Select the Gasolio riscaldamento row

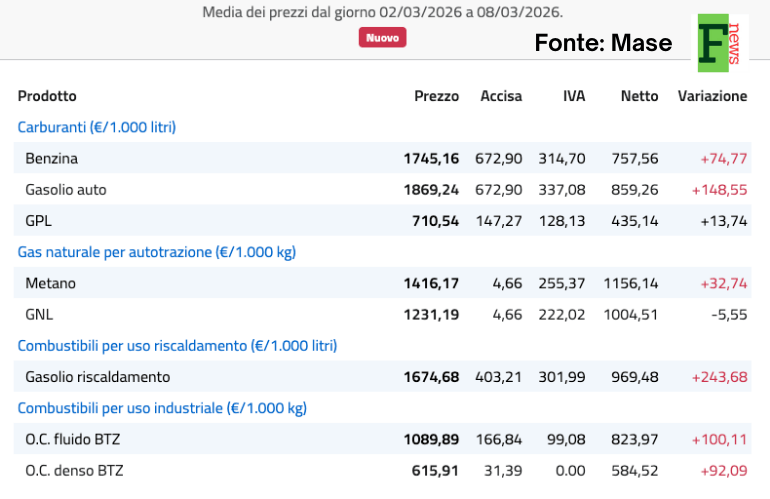click(x=98, y=377)
